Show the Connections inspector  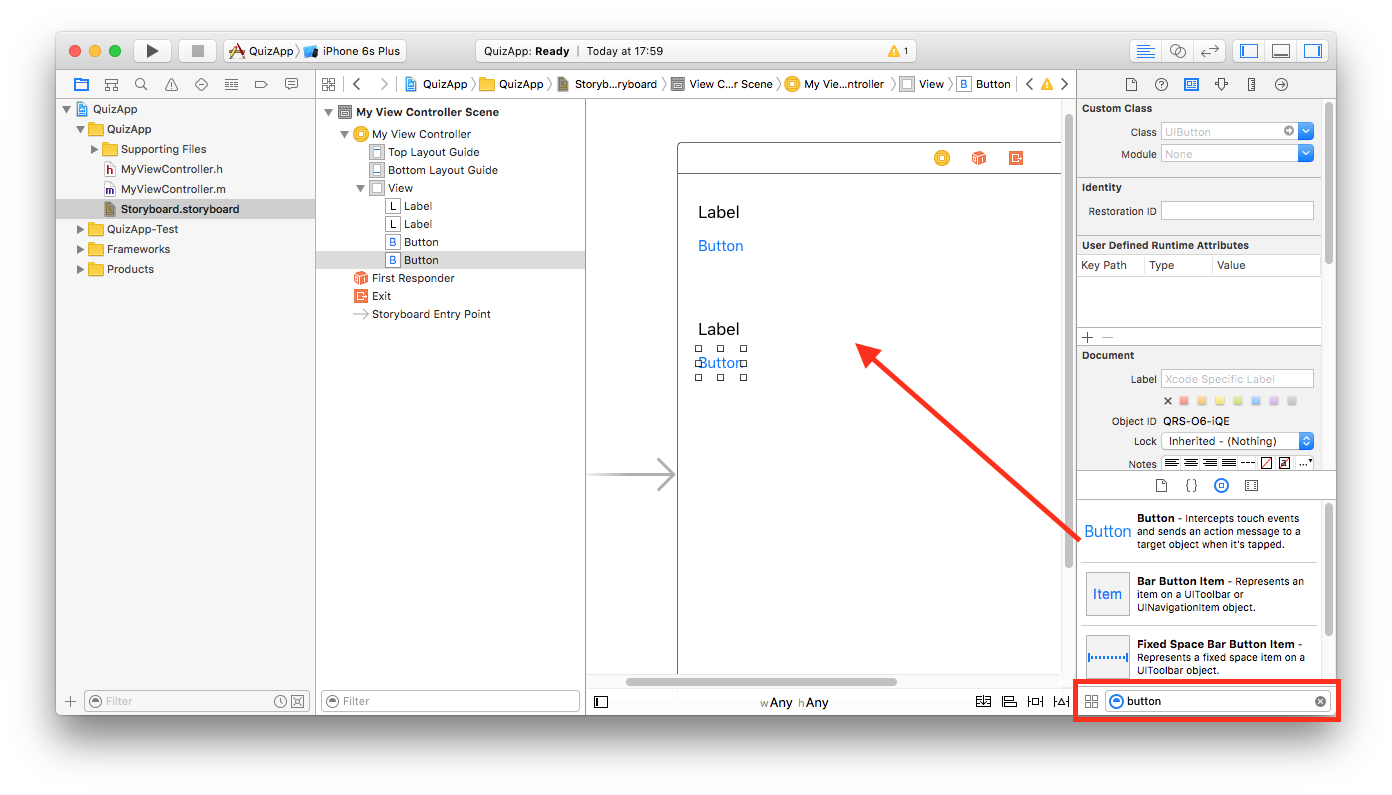click(1281, 85)
